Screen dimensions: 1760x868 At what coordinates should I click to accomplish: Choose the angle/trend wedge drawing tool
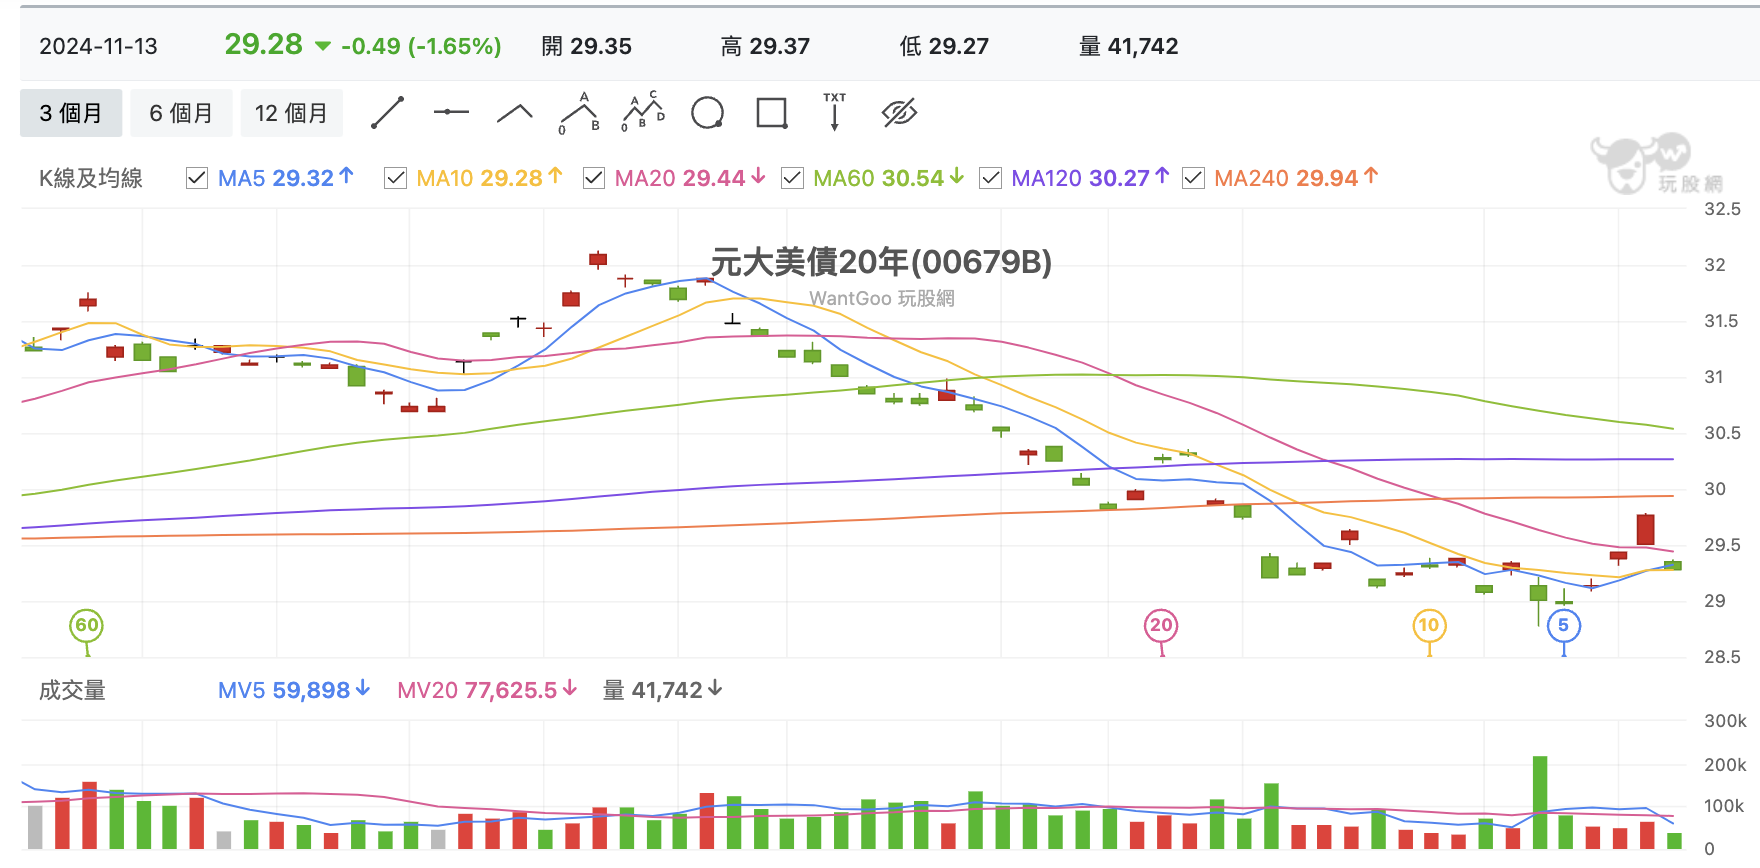pyautogui.click(x=515, y=113)
